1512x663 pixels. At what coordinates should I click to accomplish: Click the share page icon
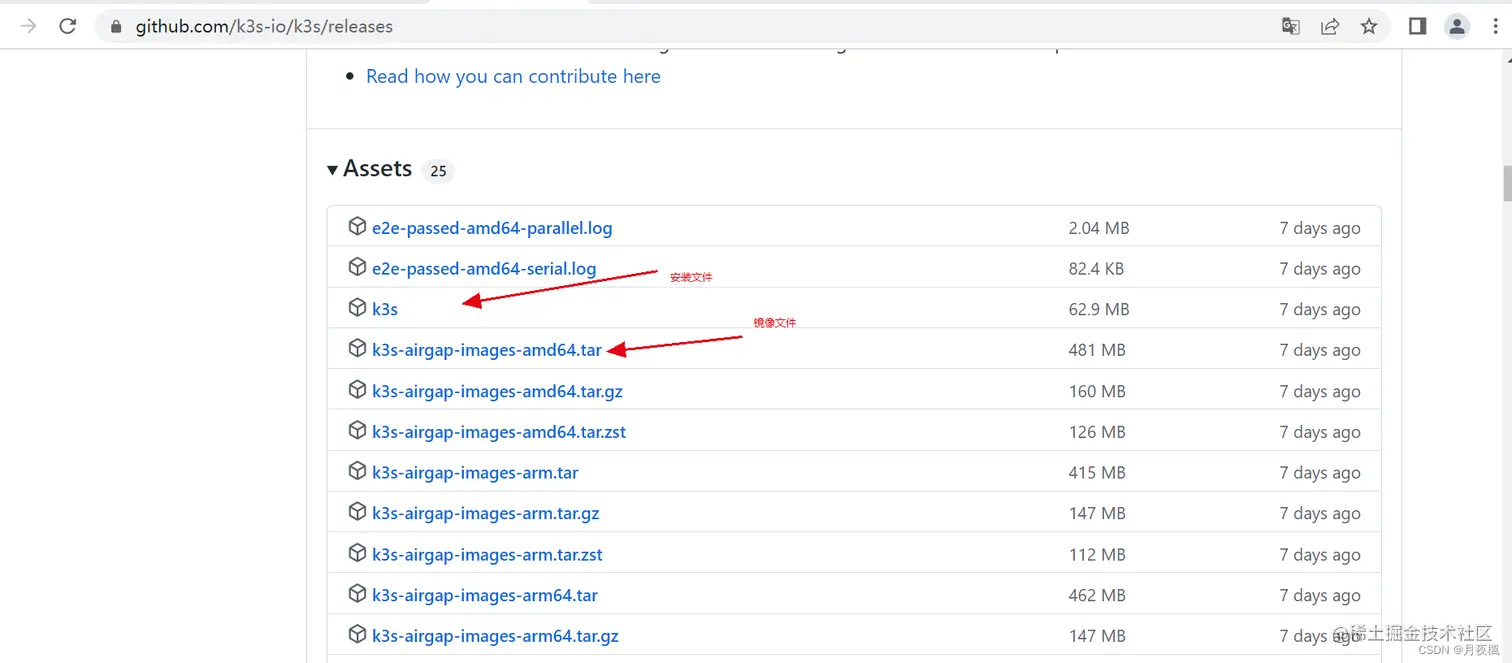(x=1330, y=27)
